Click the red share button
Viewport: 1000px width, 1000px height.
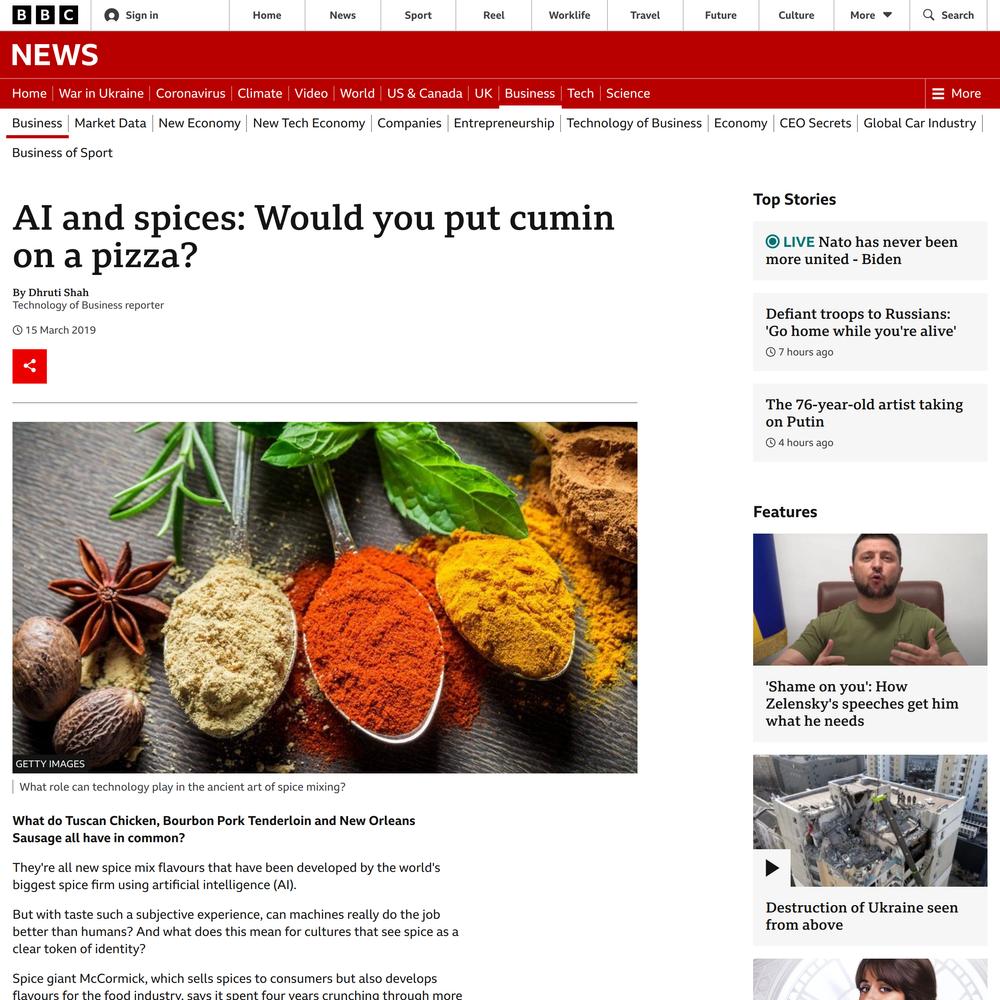click(x=29, y=366)
